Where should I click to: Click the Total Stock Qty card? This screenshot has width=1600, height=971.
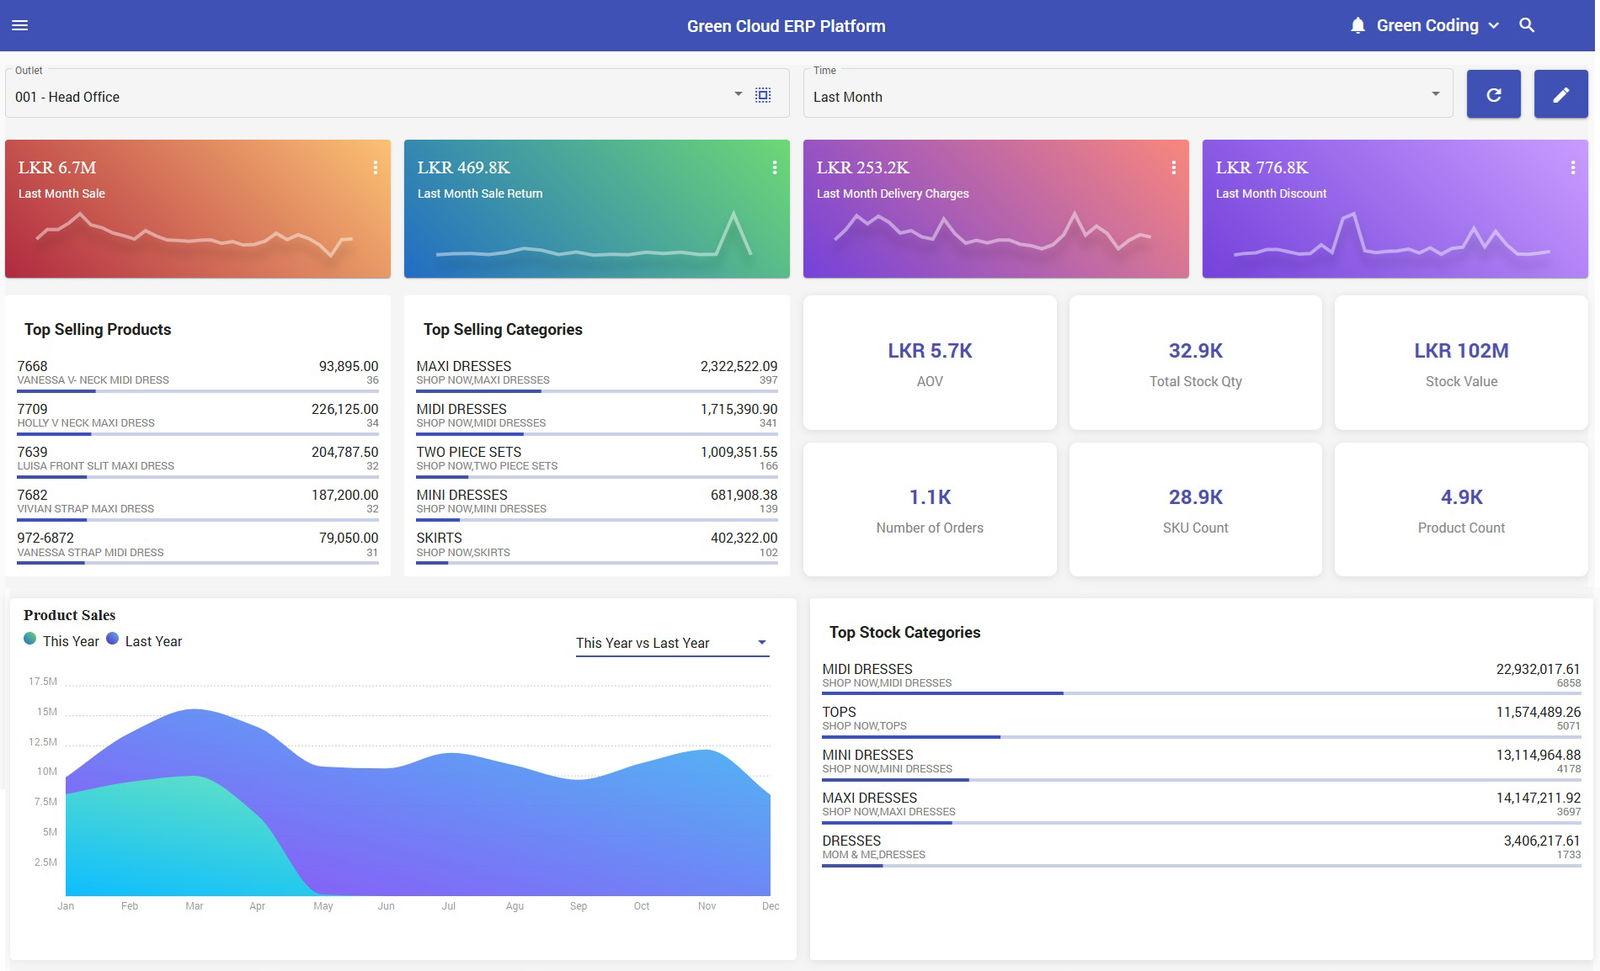click(1195, 362)
